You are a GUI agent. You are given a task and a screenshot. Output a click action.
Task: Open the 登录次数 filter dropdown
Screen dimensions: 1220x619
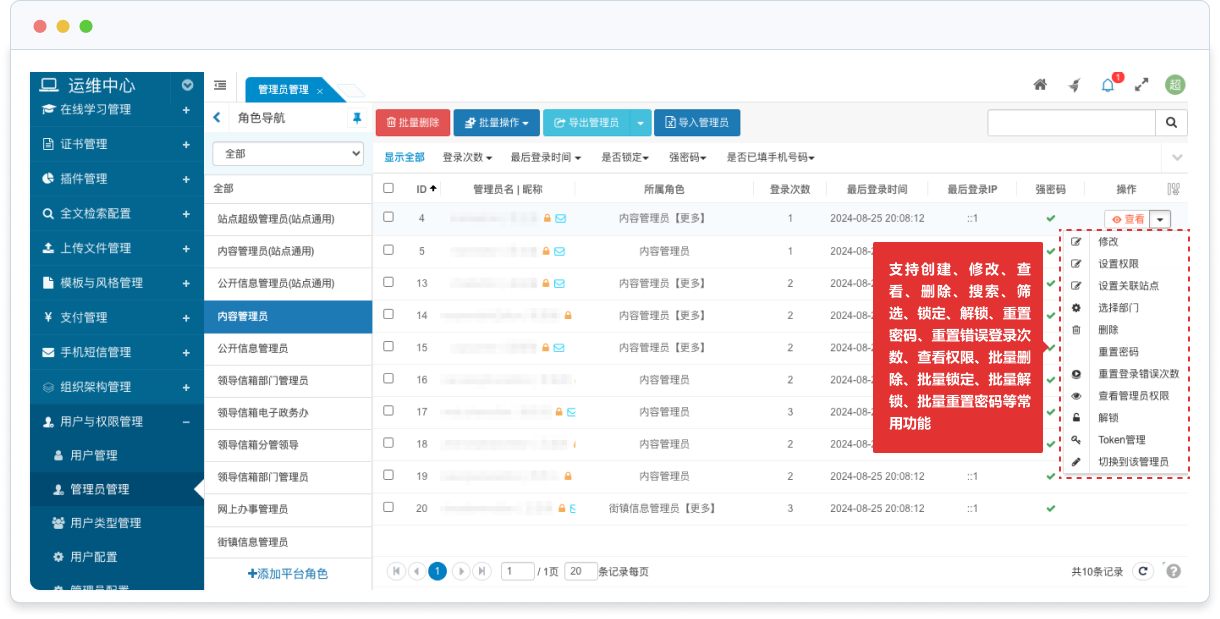pos(467,157)
